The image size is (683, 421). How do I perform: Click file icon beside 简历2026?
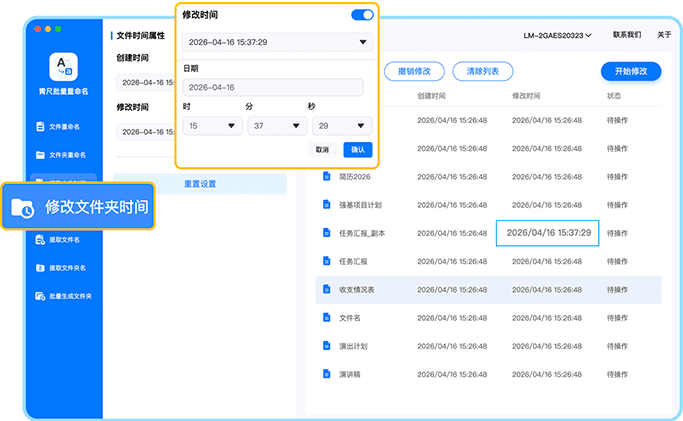point(326,177)
